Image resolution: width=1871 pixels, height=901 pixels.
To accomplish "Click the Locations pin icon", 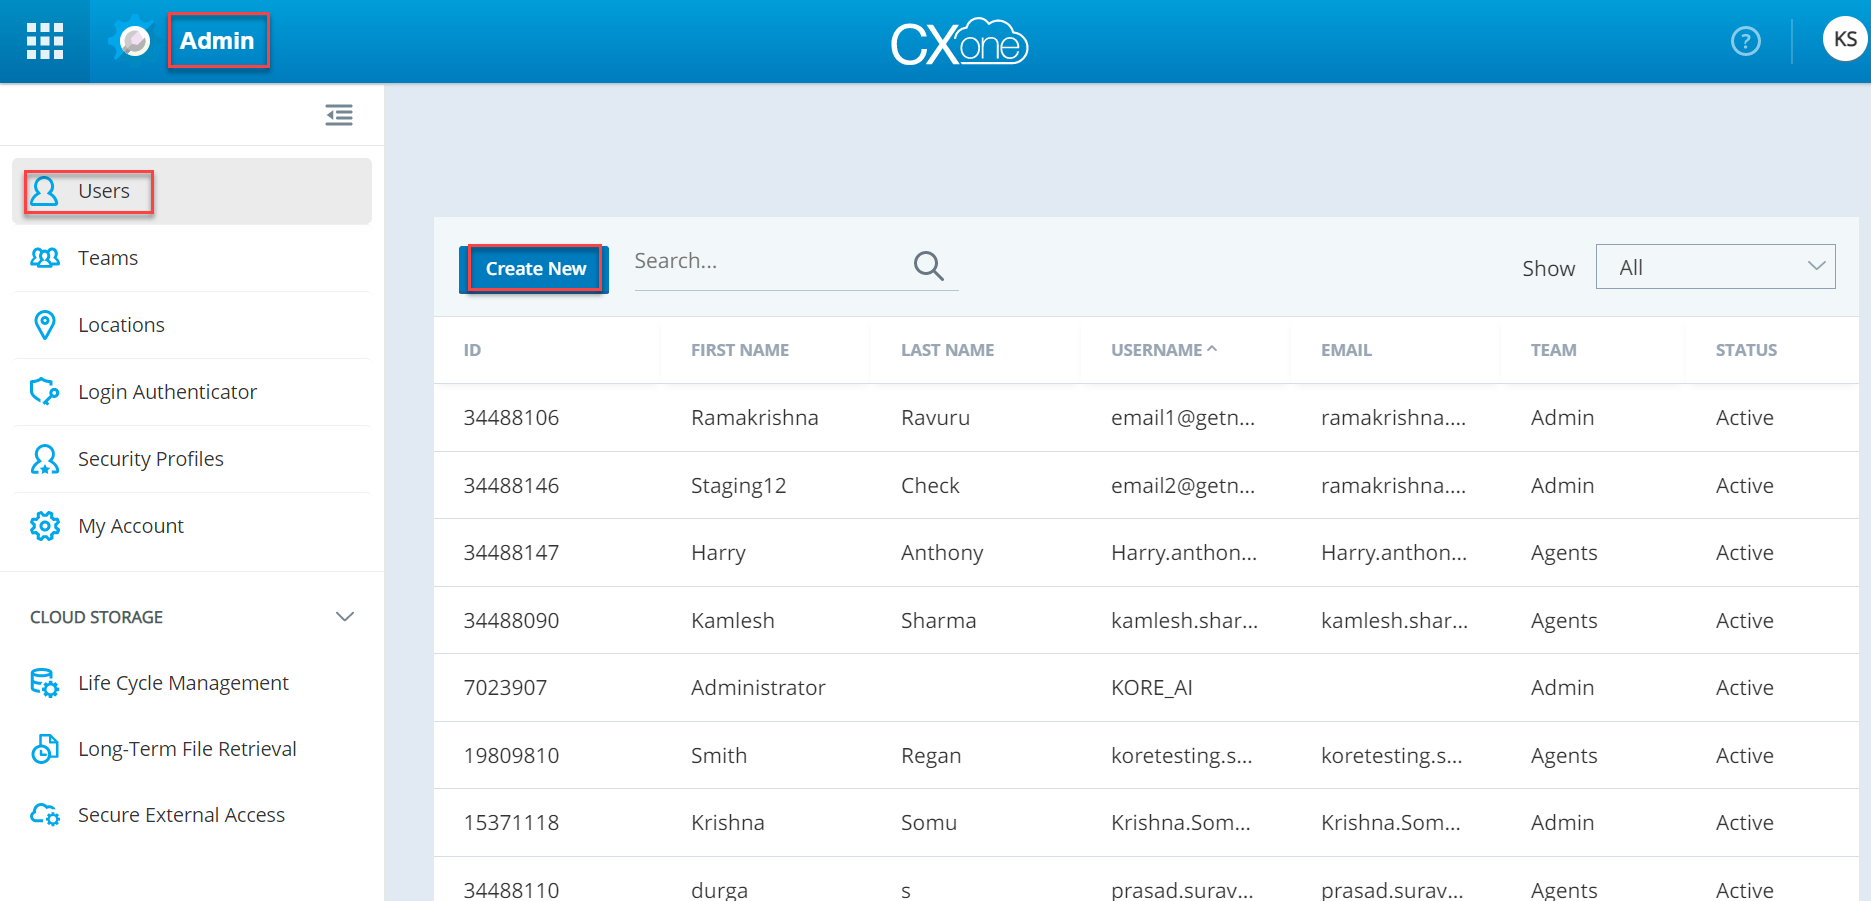I will 45,325.
